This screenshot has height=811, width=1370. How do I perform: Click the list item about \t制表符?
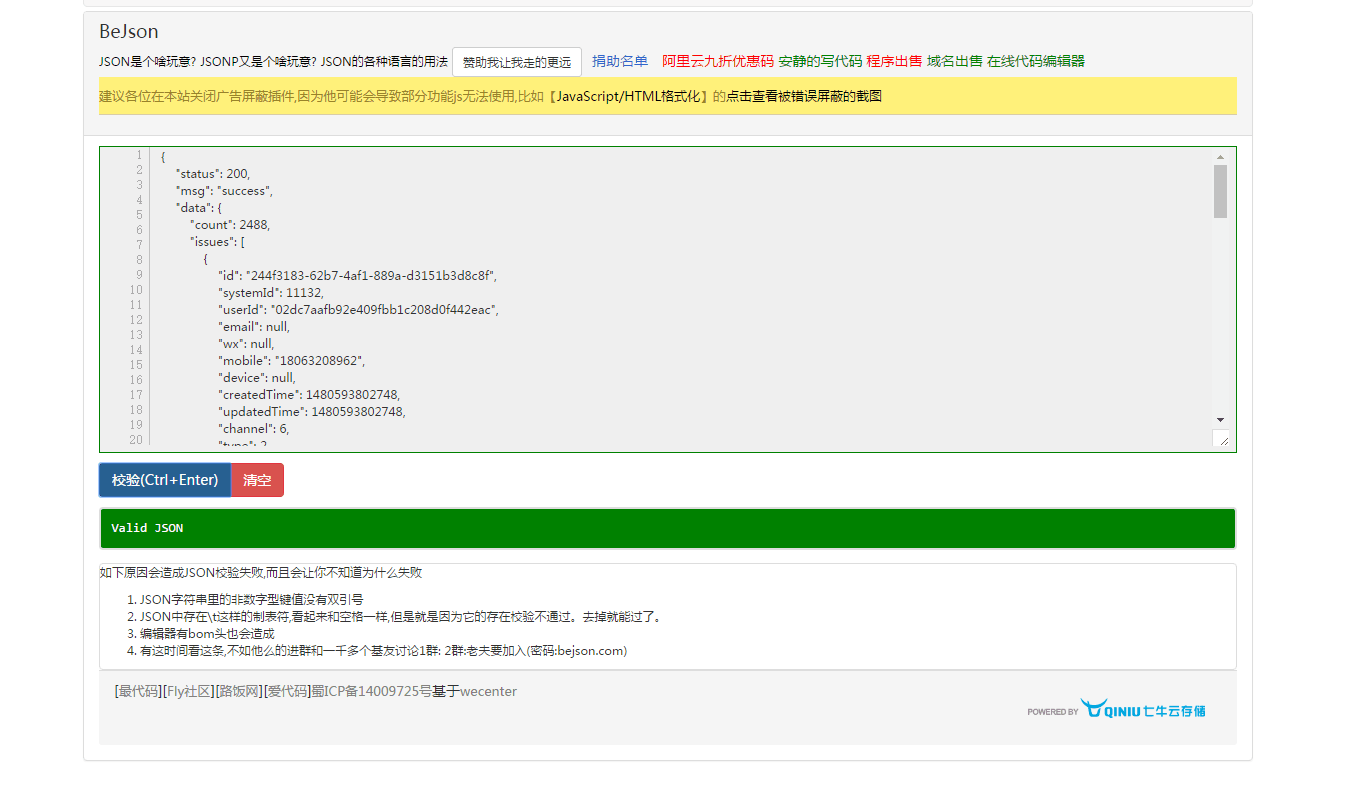[402, 617]
